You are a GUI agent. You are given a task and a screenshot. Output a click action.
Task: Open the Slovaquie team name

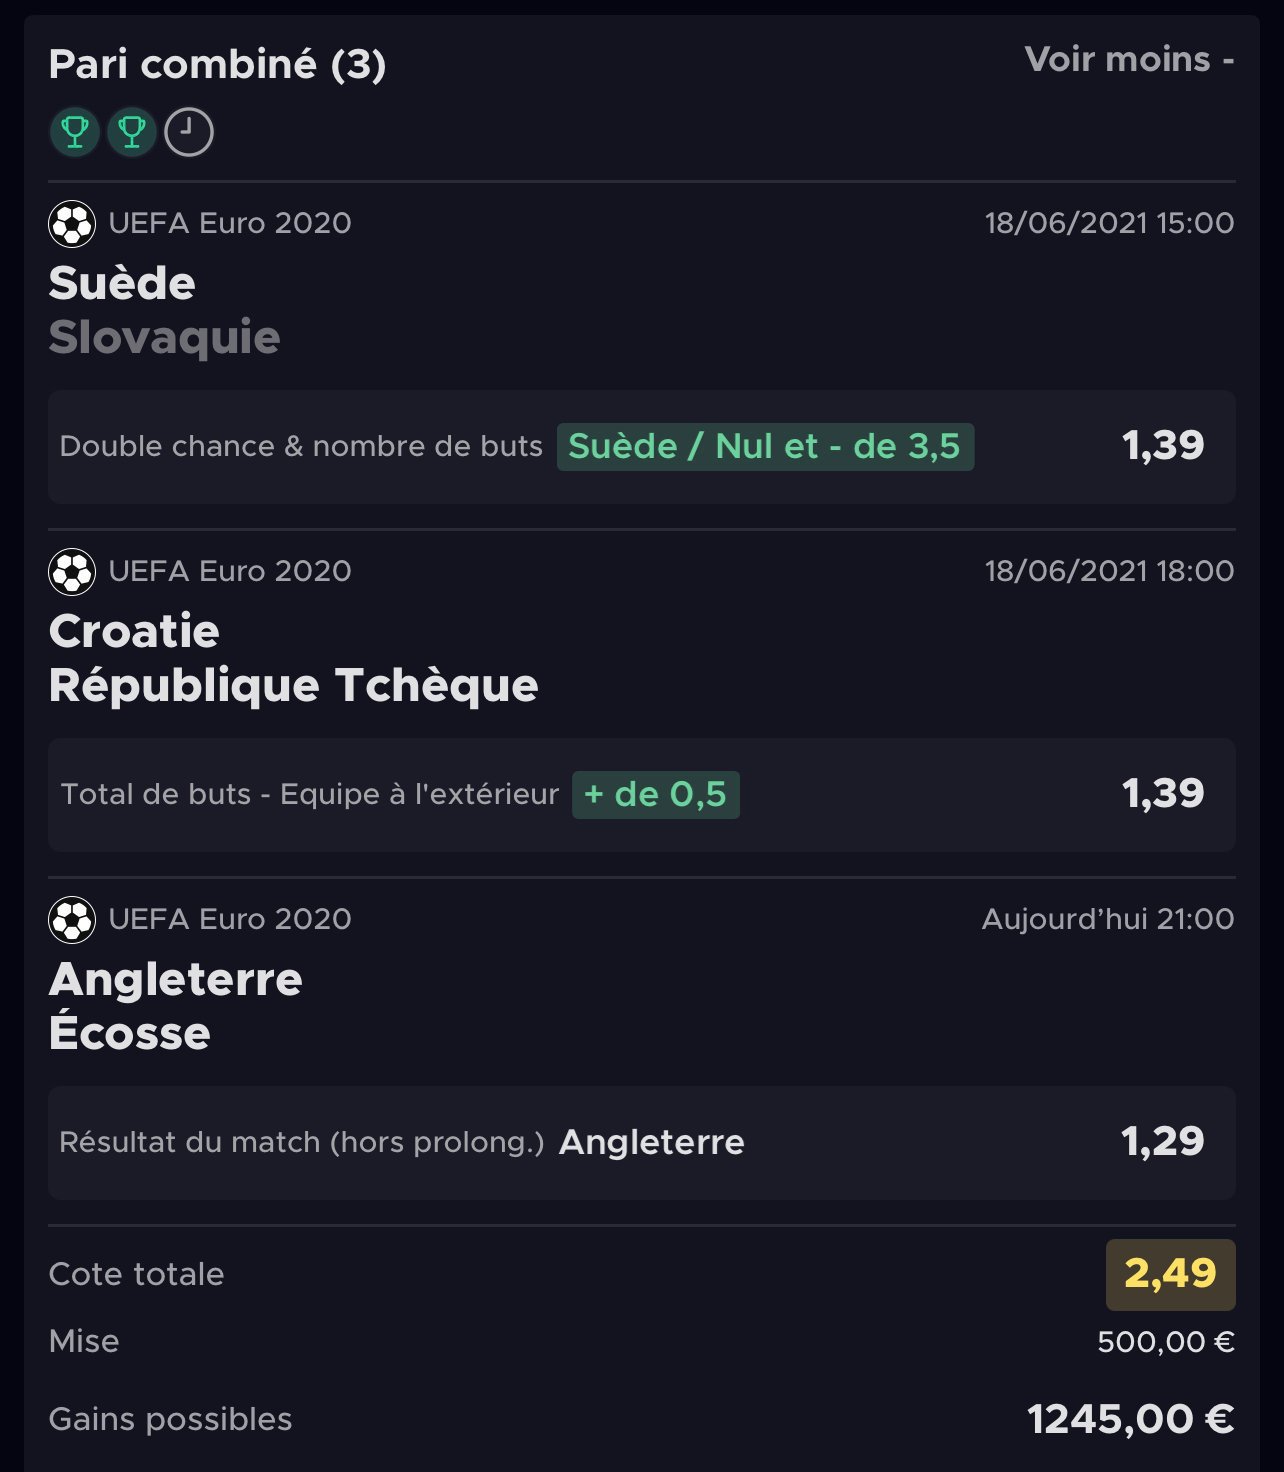pyautogui.click(x=165, y=337)
